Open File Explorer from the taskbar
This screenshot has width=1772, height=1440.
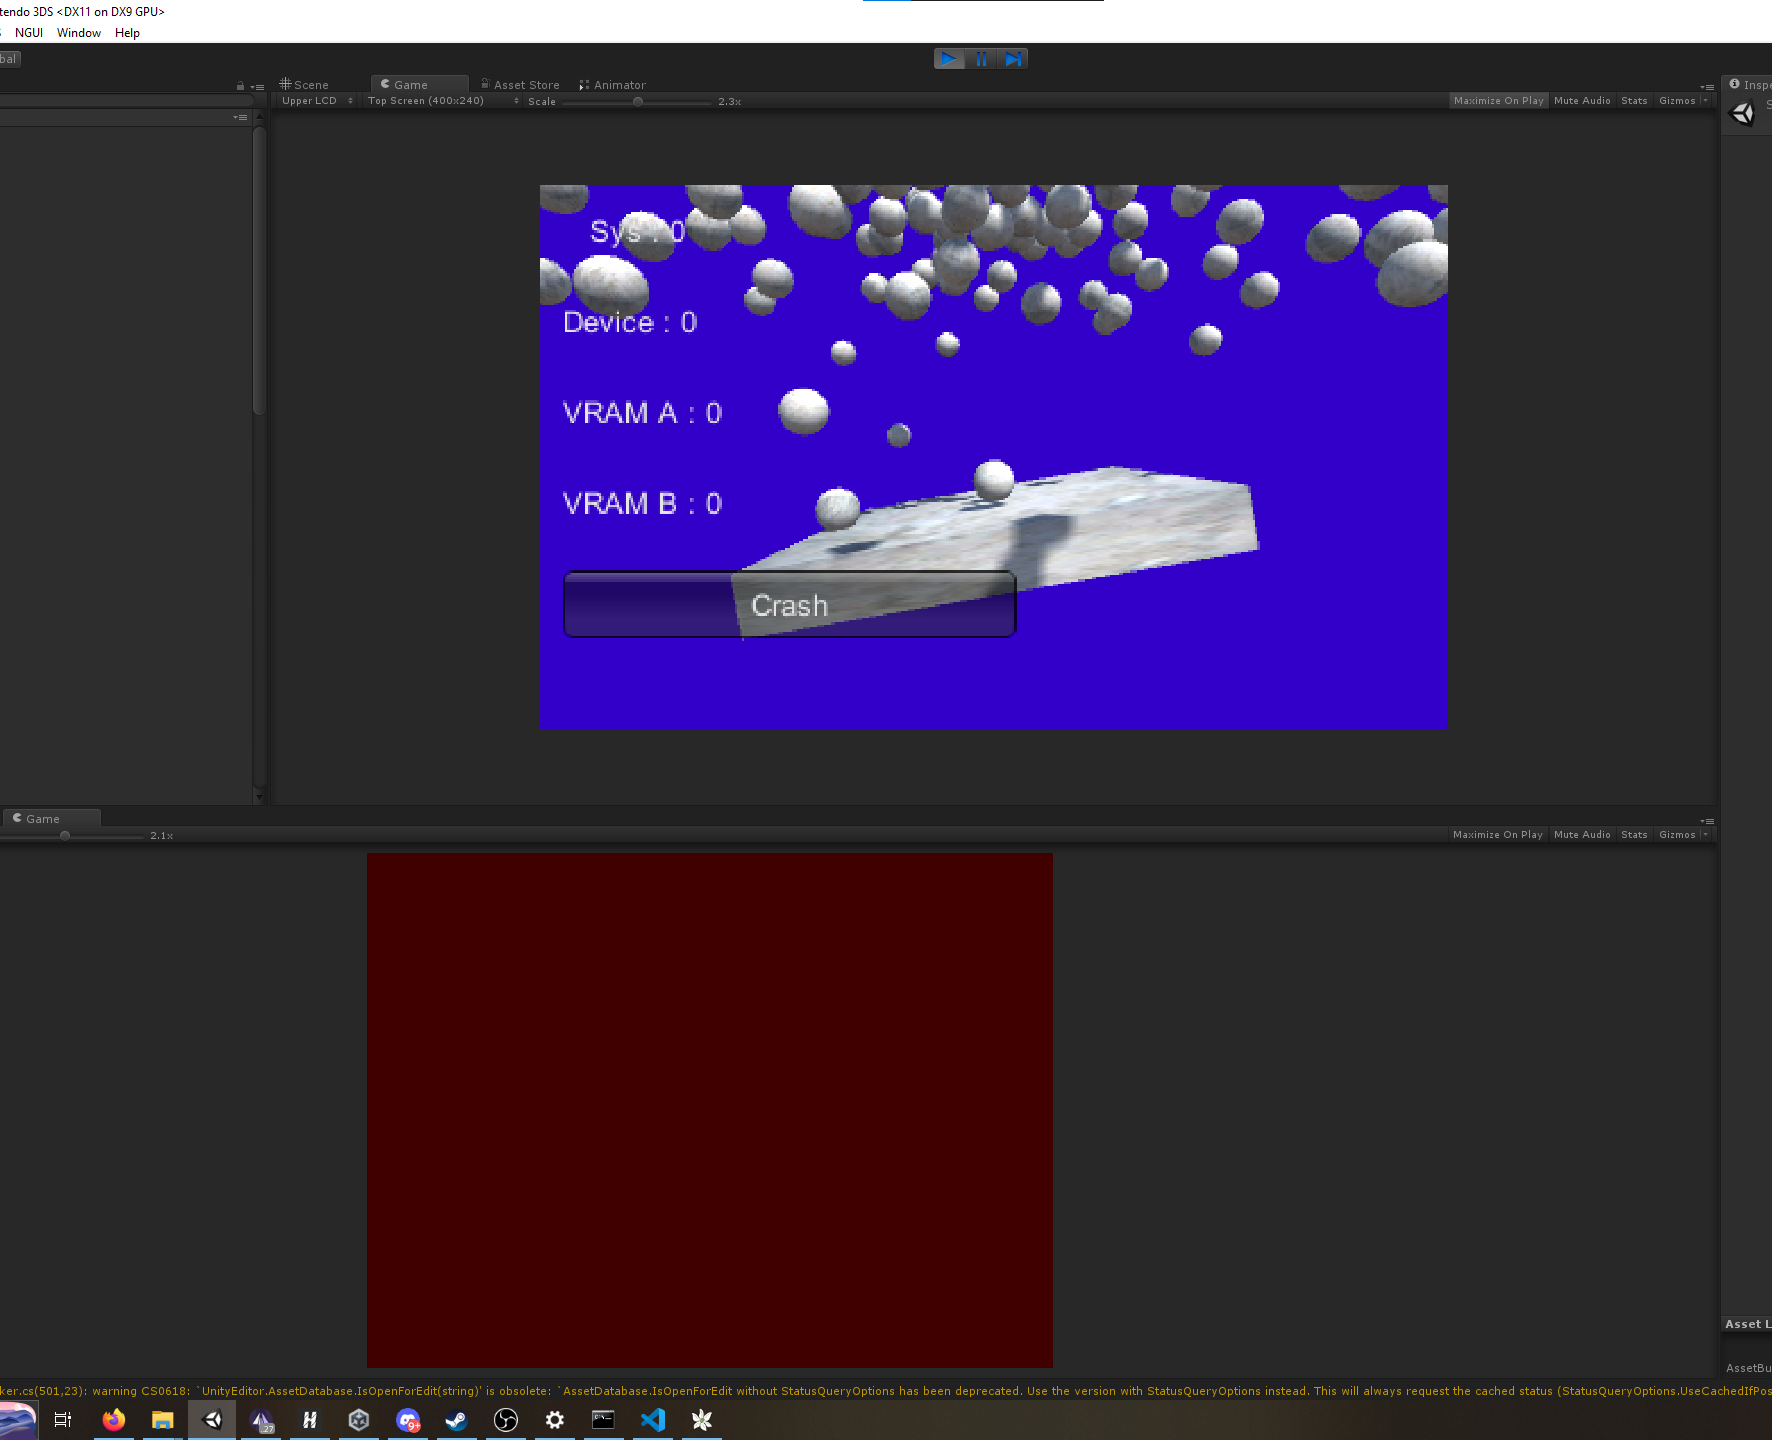click(x=162, y=1420)
